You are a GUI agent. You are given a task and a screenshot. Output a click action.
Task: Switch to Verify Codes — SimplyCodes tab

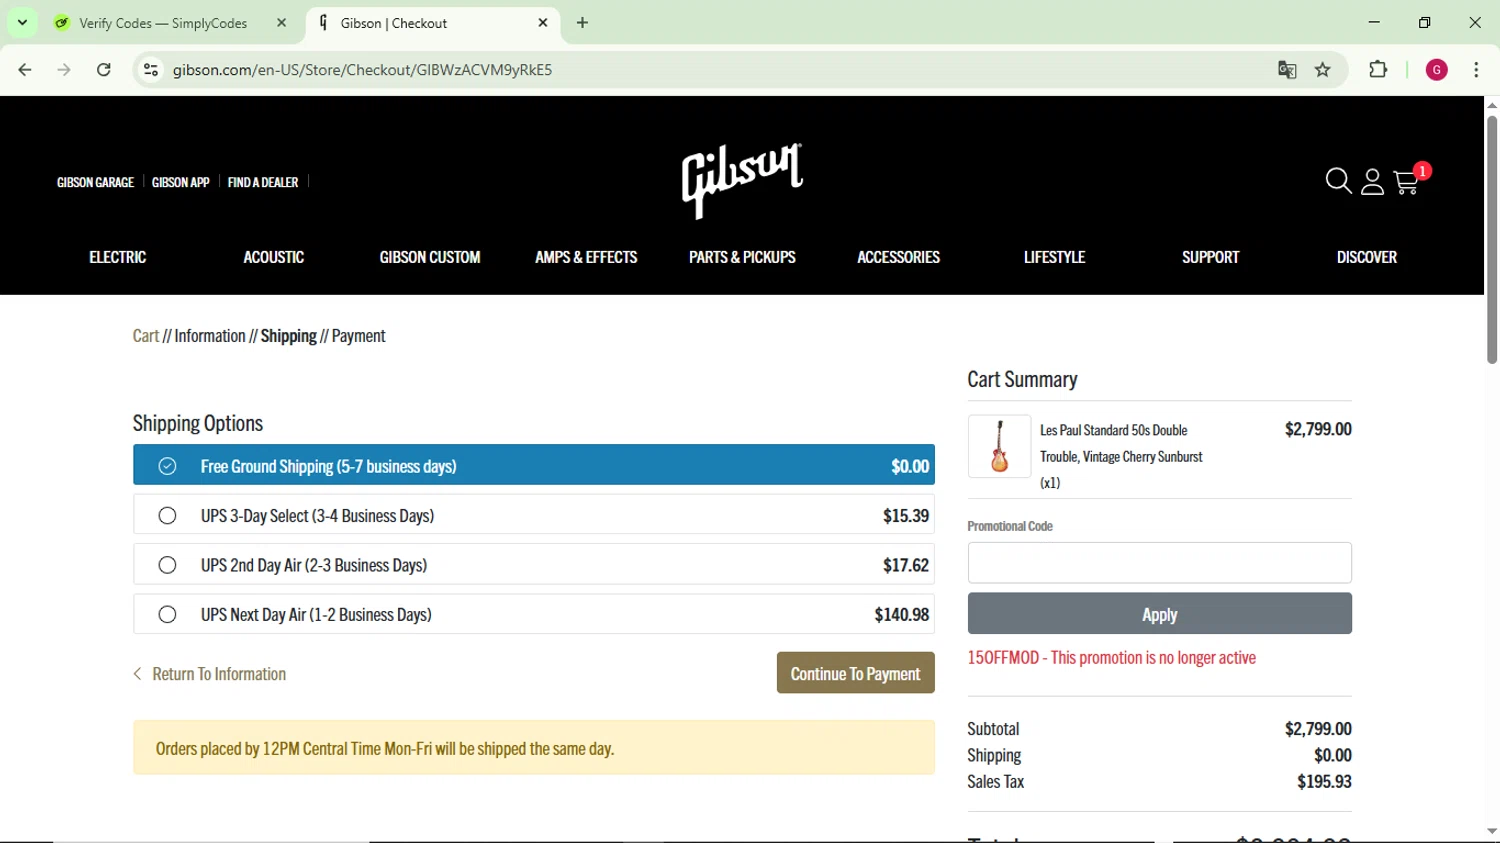pyautogui.click(x=165, y=23)
